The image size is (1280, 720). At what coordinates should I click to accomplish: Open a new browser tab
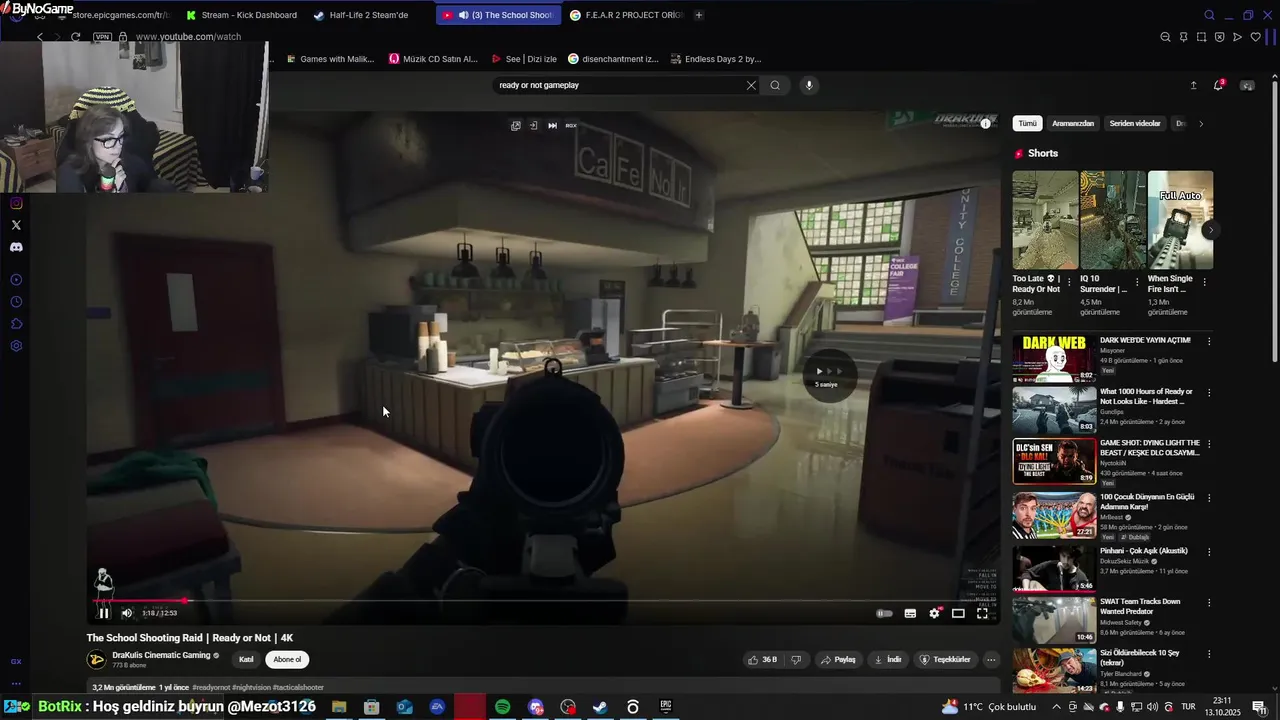[x=698, y=15]
